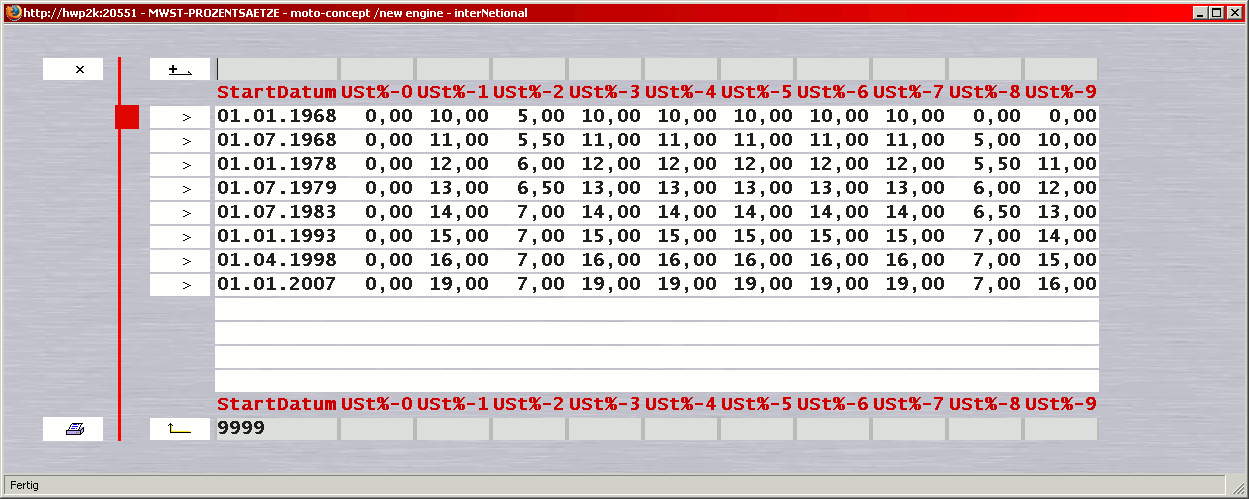
Task: Select the 01.01.2007 date cell
Action: pyautogui.click(x=277, y=285)
